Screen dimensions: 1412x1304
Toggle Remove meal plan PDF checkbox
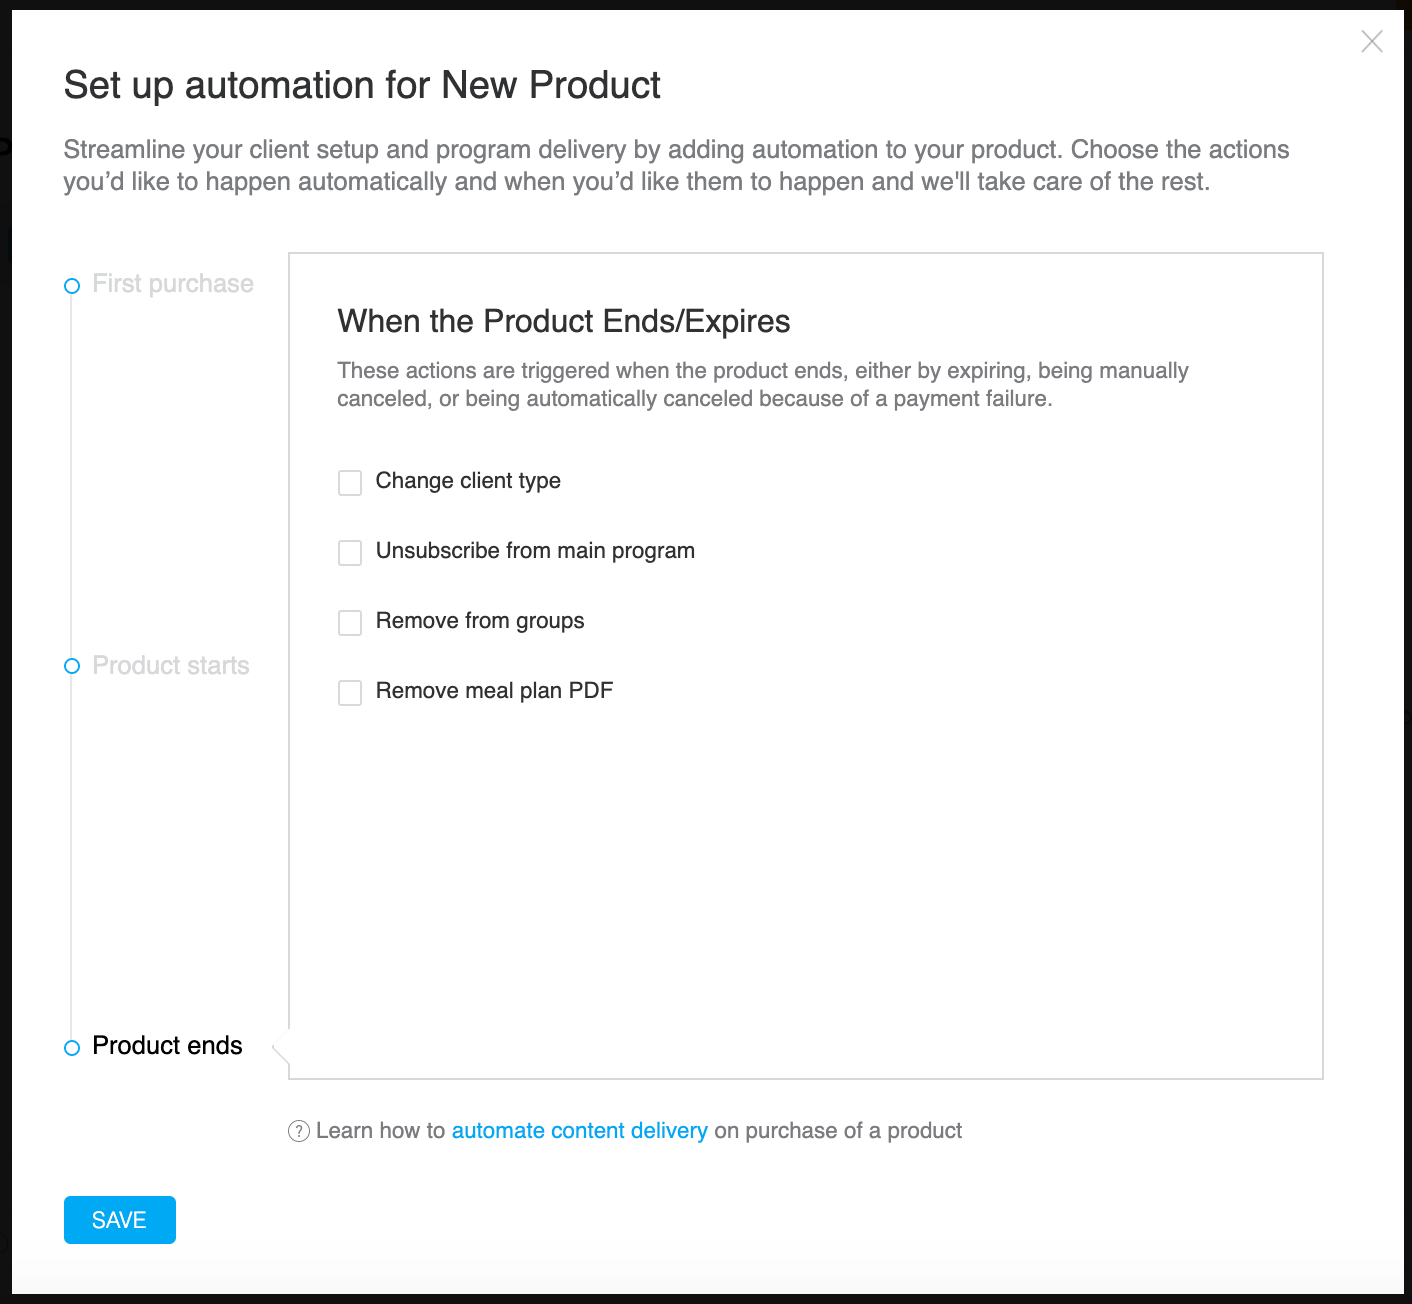tap(350, 693)
